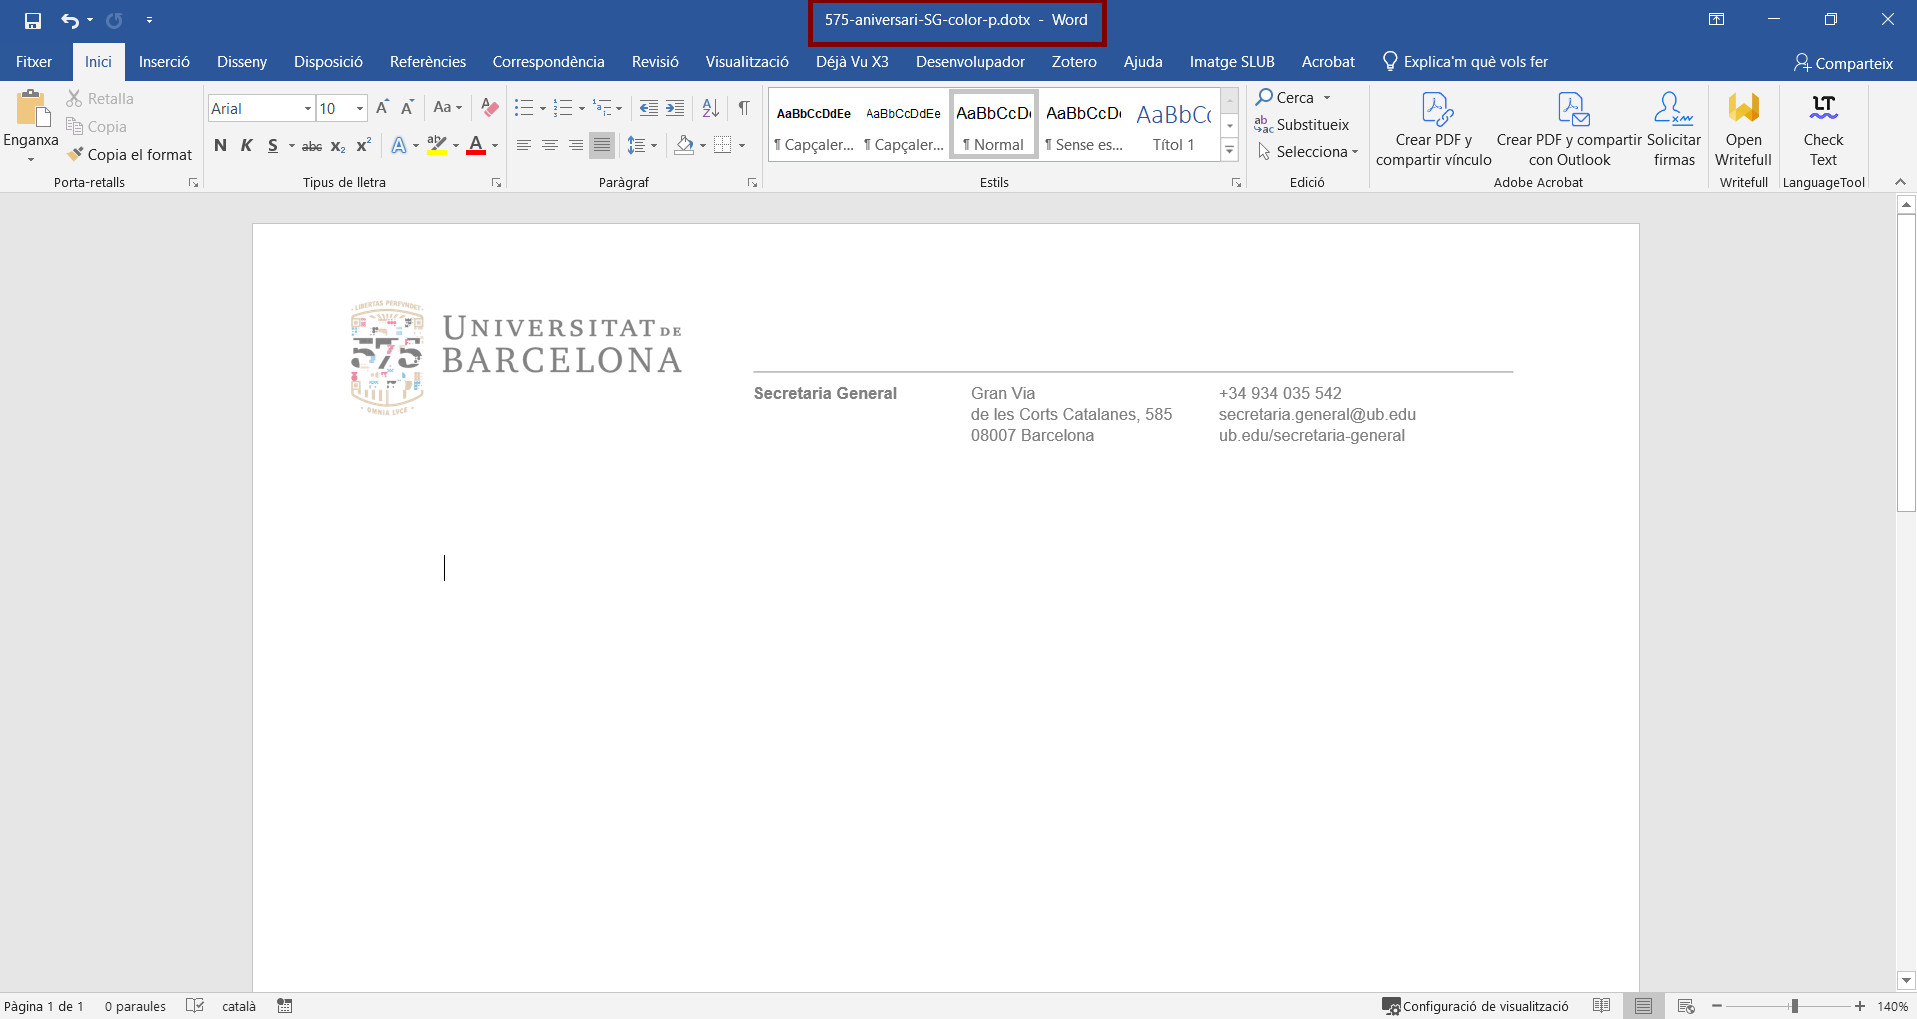Click the Save icon in title bar
This screenshot has height=1019, width=1917.
pyautogui.click(x=33, y=20)
